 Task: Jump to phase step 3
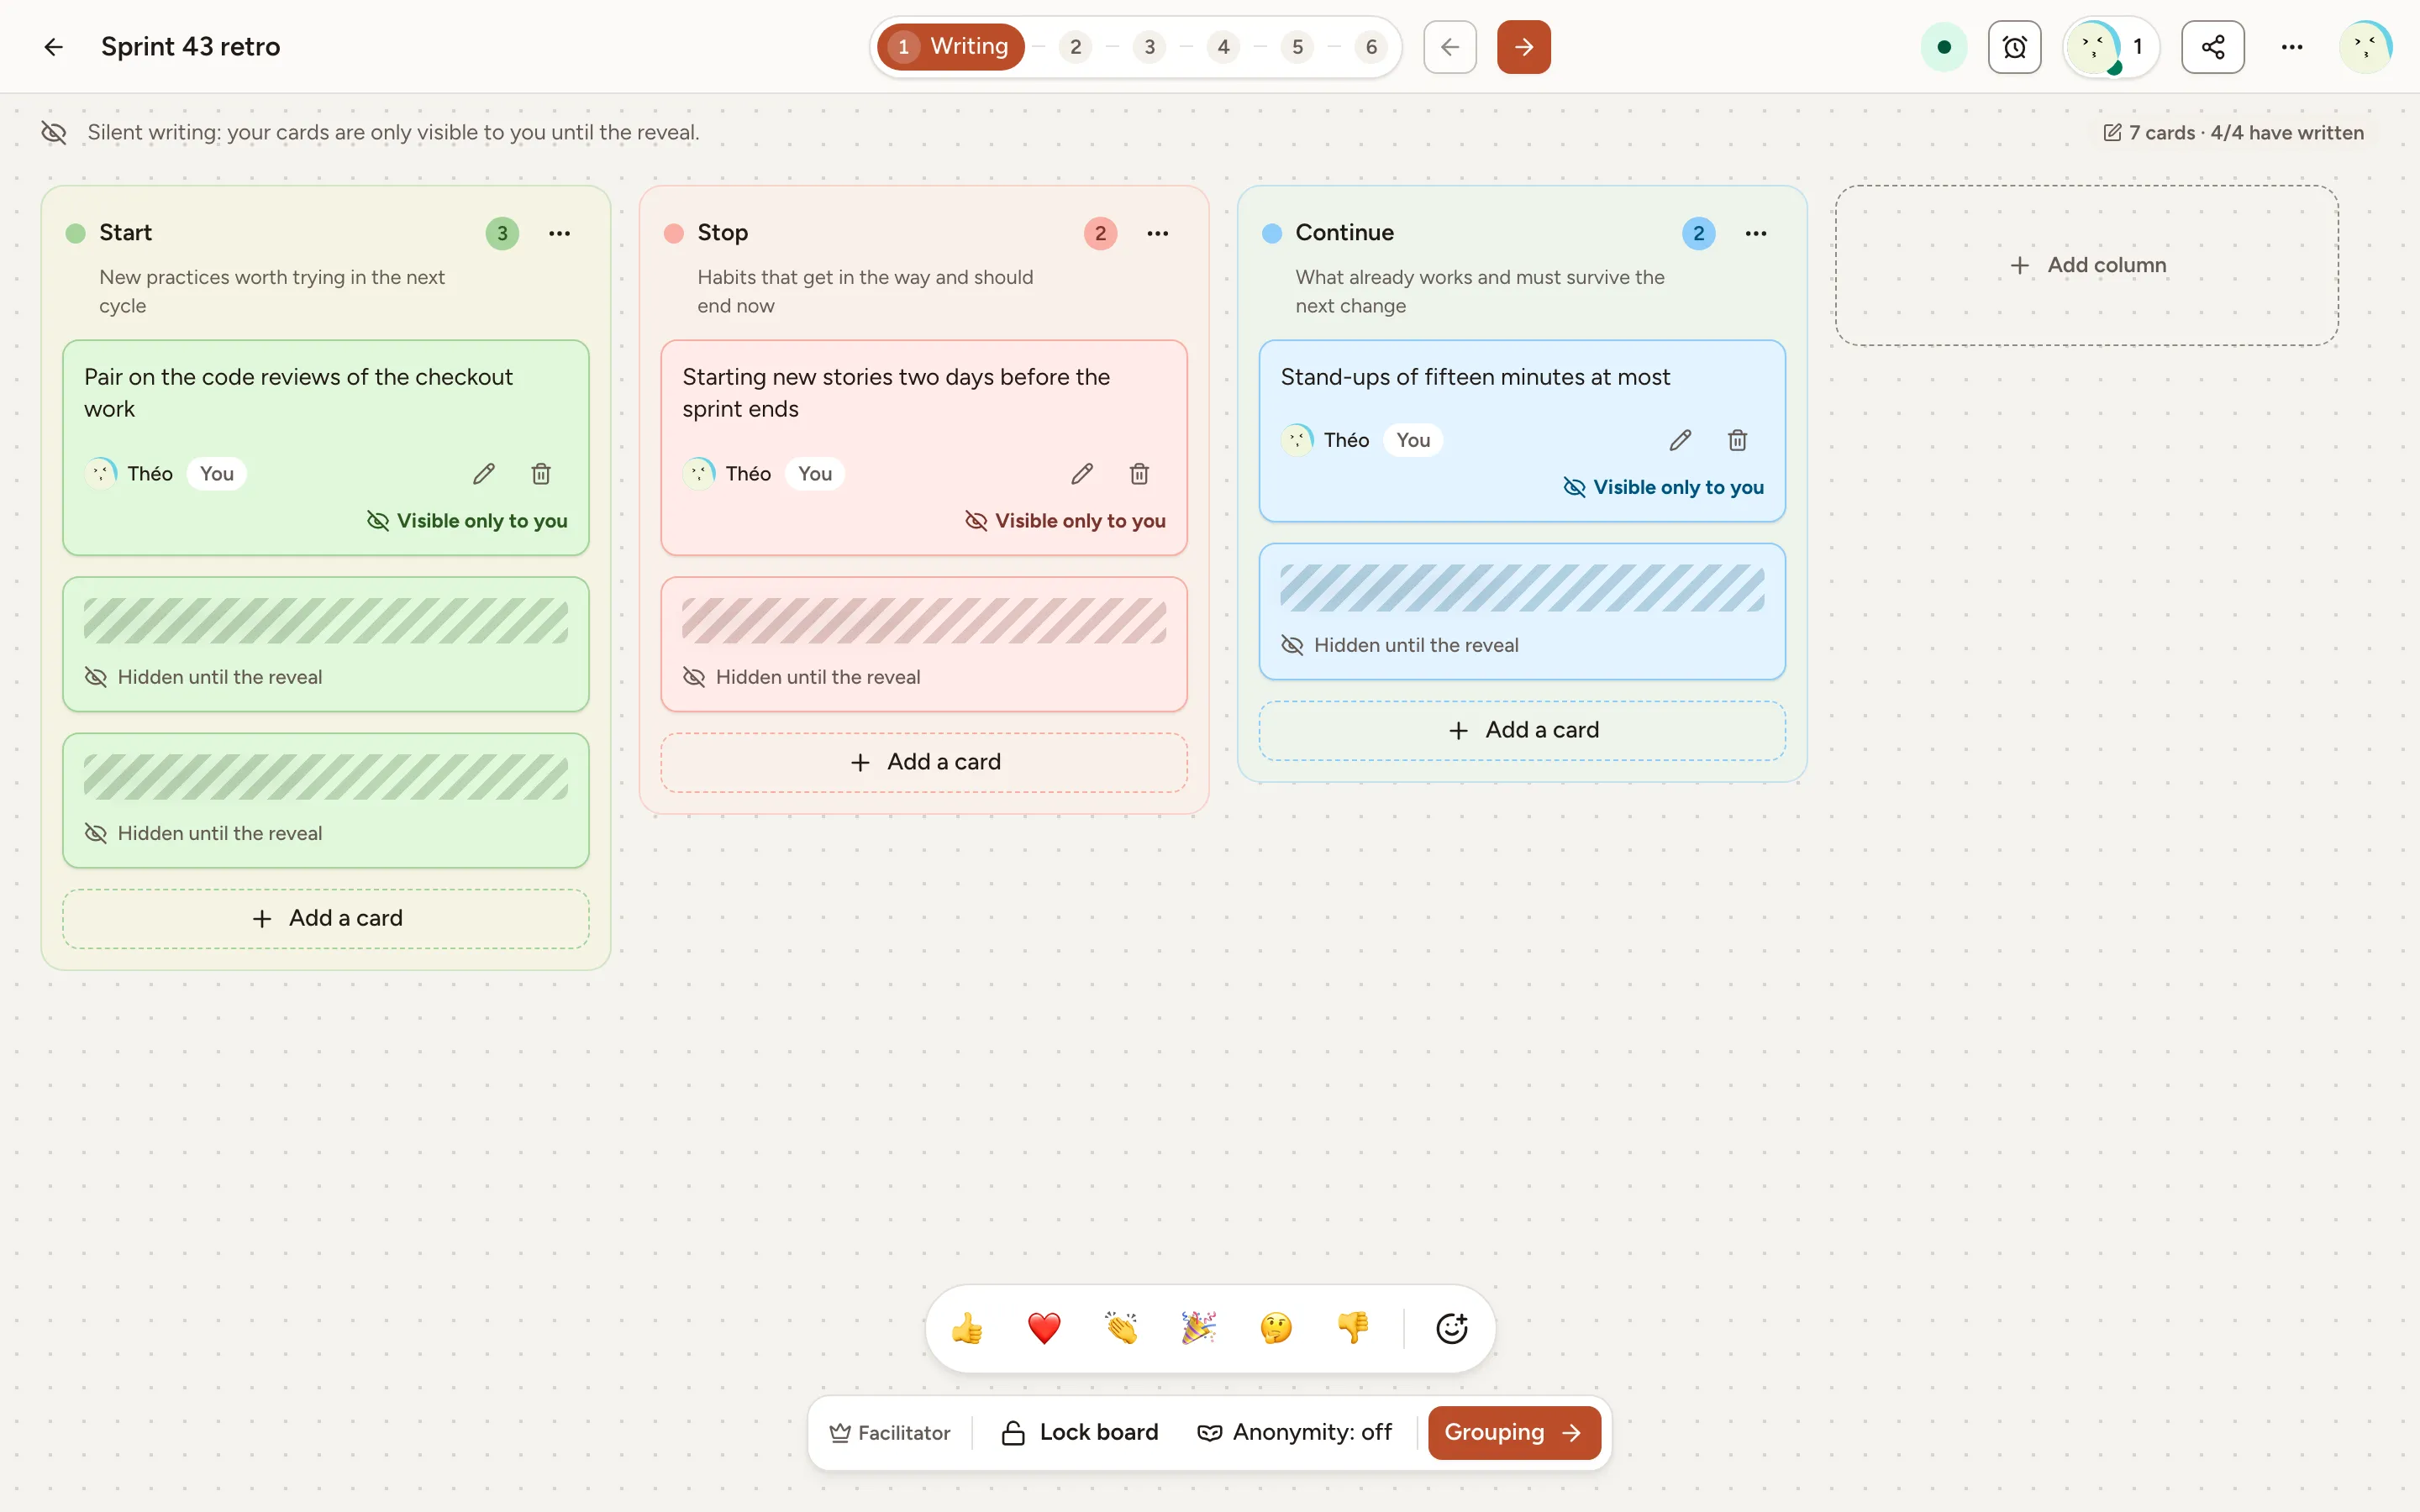1149,47
